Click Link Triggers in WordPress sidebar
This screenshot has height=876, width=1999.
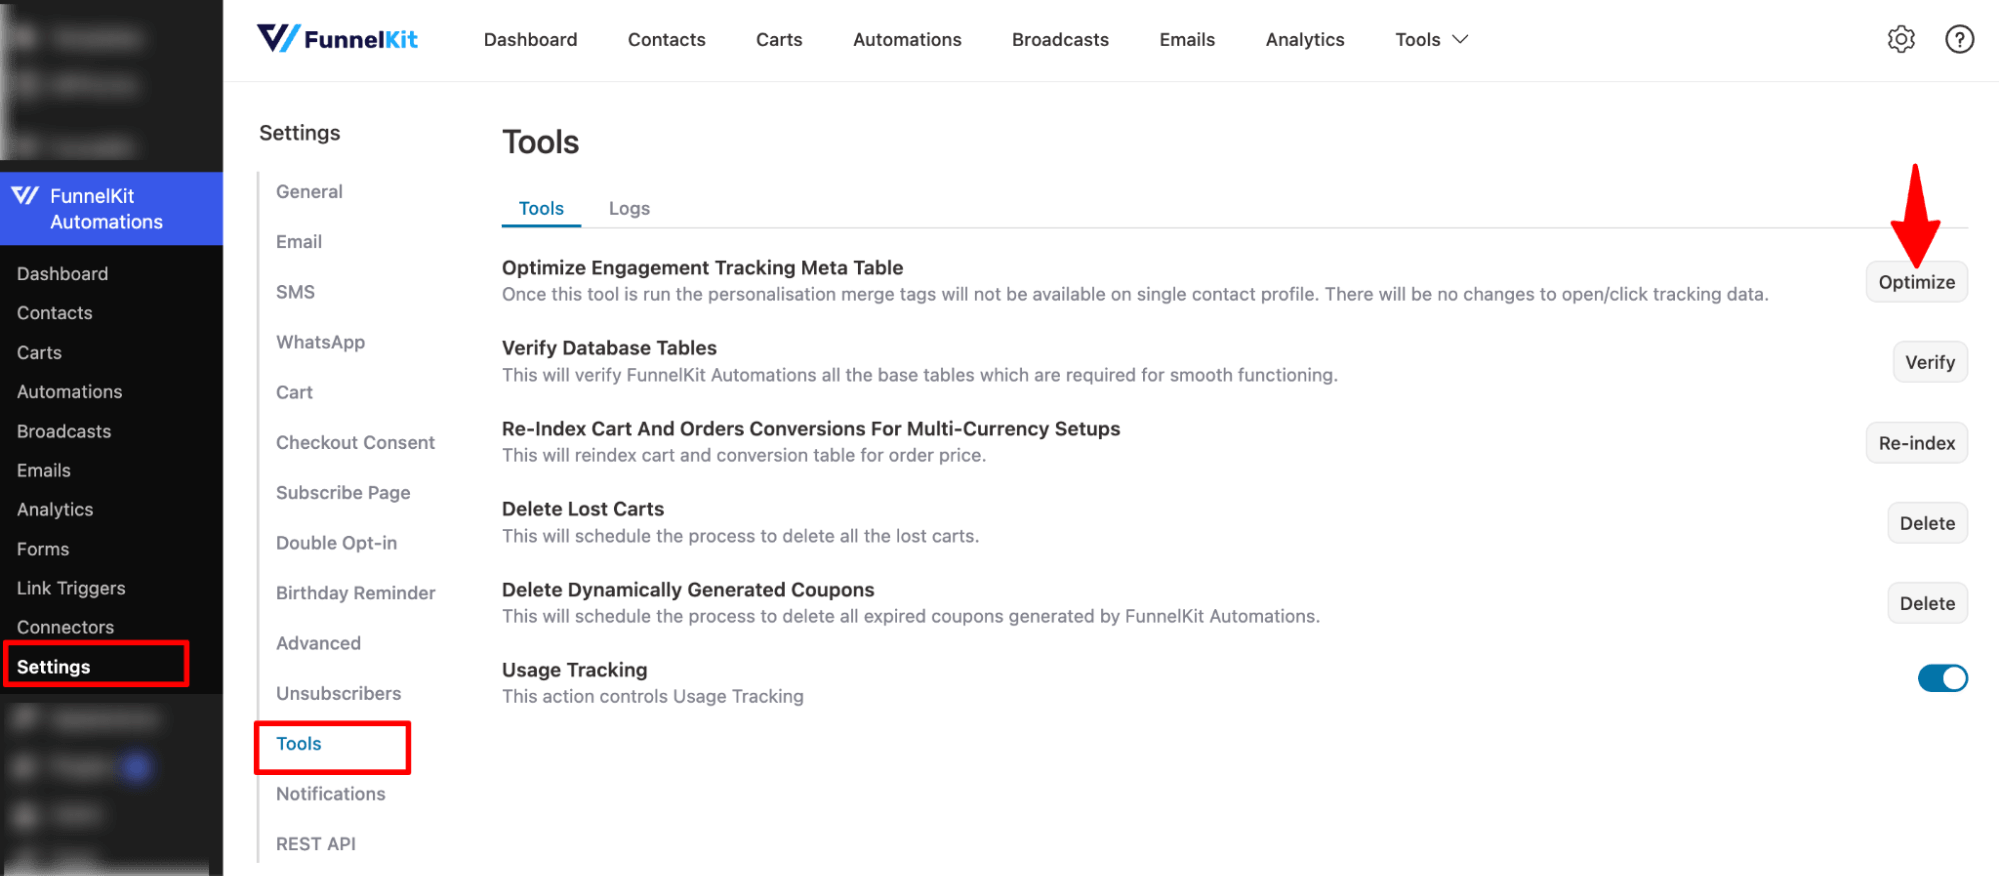tap(70, 588)
